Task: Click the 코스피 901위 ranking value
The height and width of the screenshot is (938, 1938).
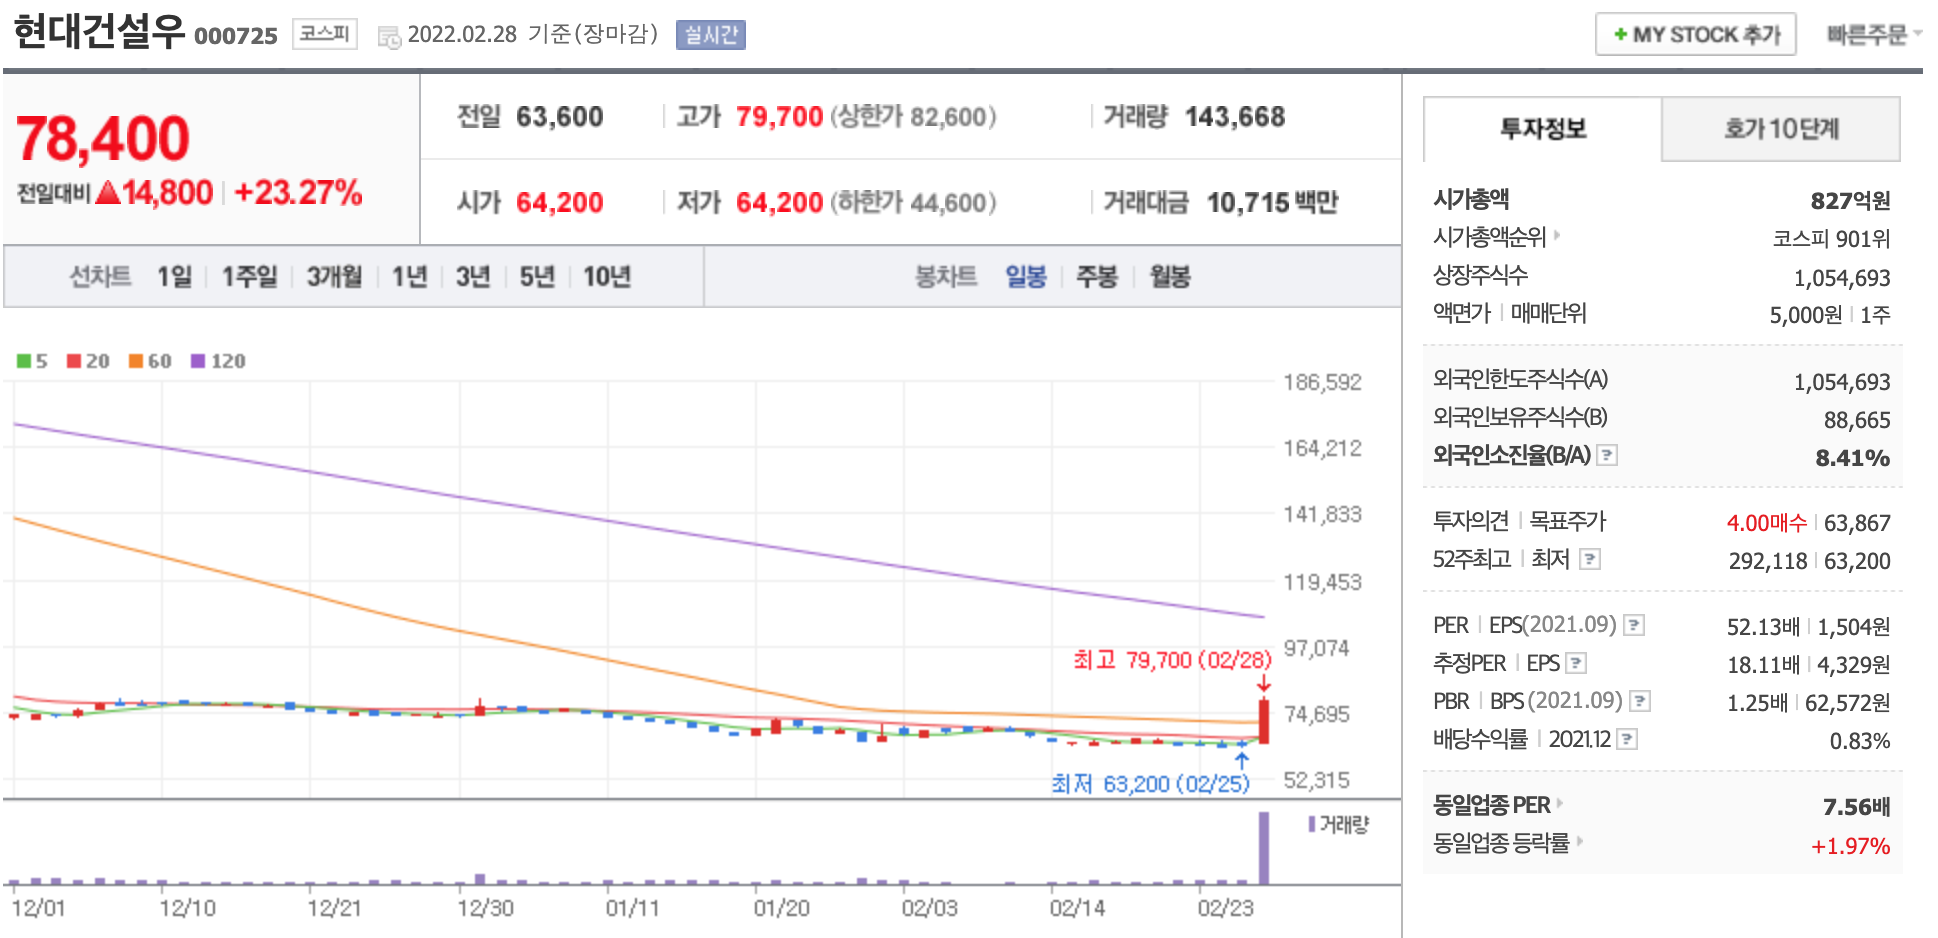Action: click(1831, 239)
